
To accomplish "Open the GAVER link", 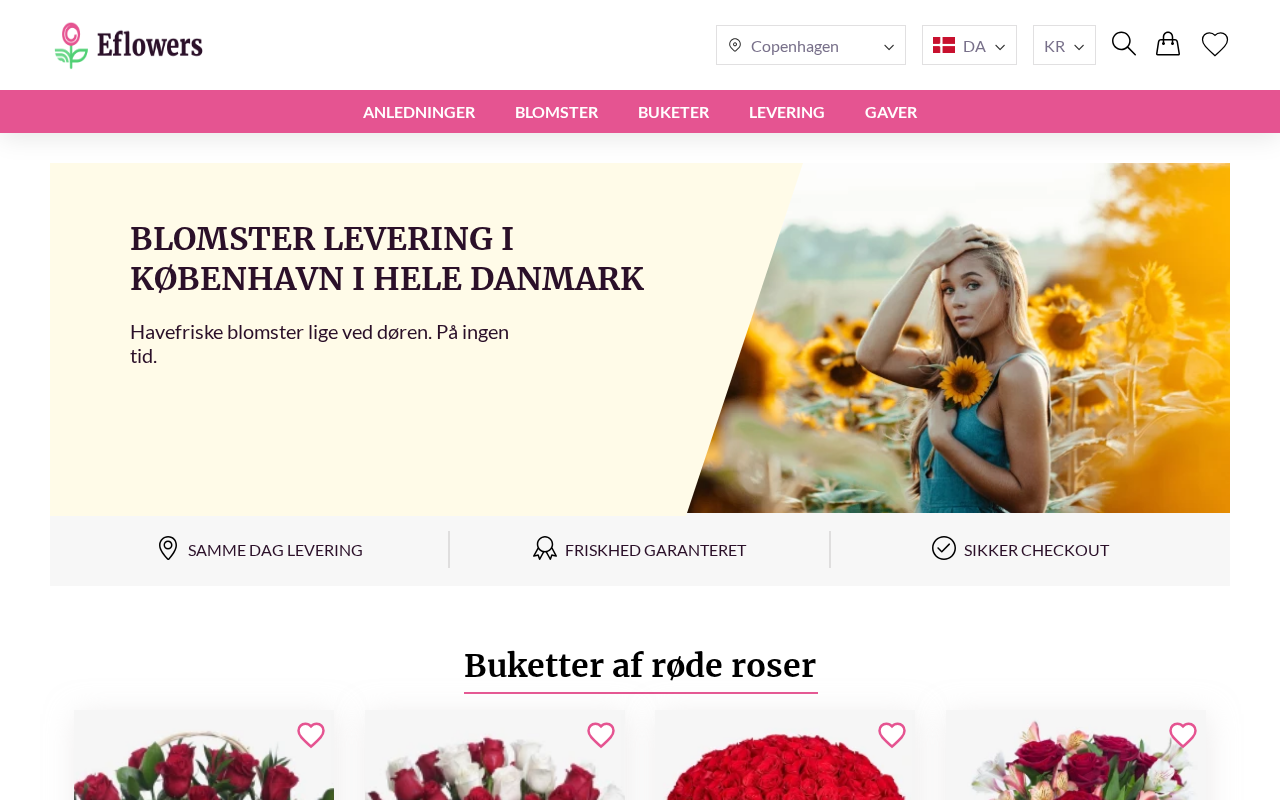I will click(891, 112).
